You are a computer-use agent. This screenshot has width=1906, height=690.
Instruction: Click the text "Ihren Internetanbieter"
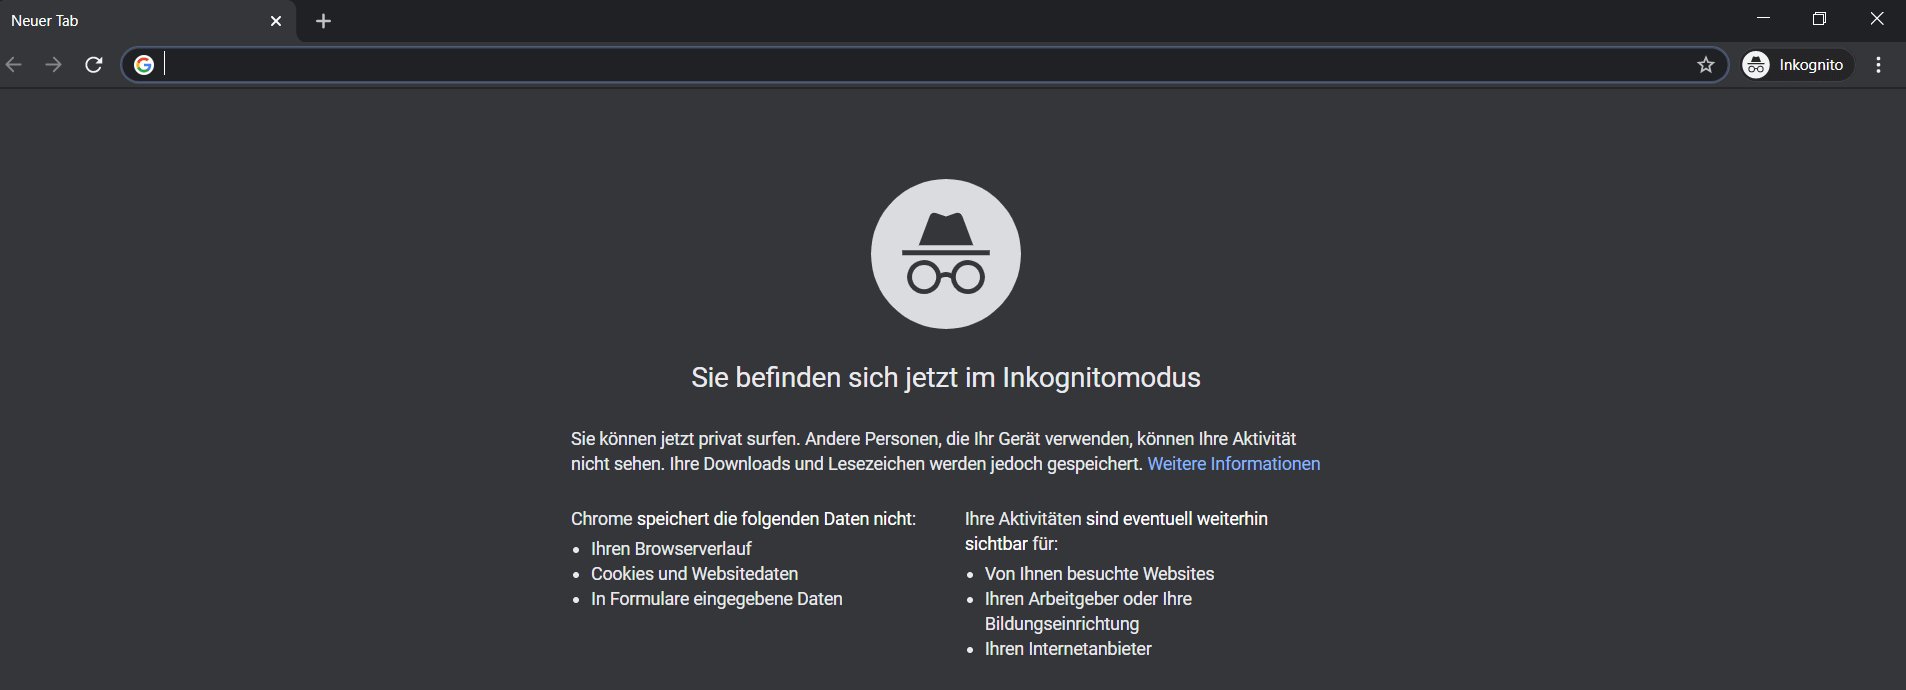coord(1068,649)
